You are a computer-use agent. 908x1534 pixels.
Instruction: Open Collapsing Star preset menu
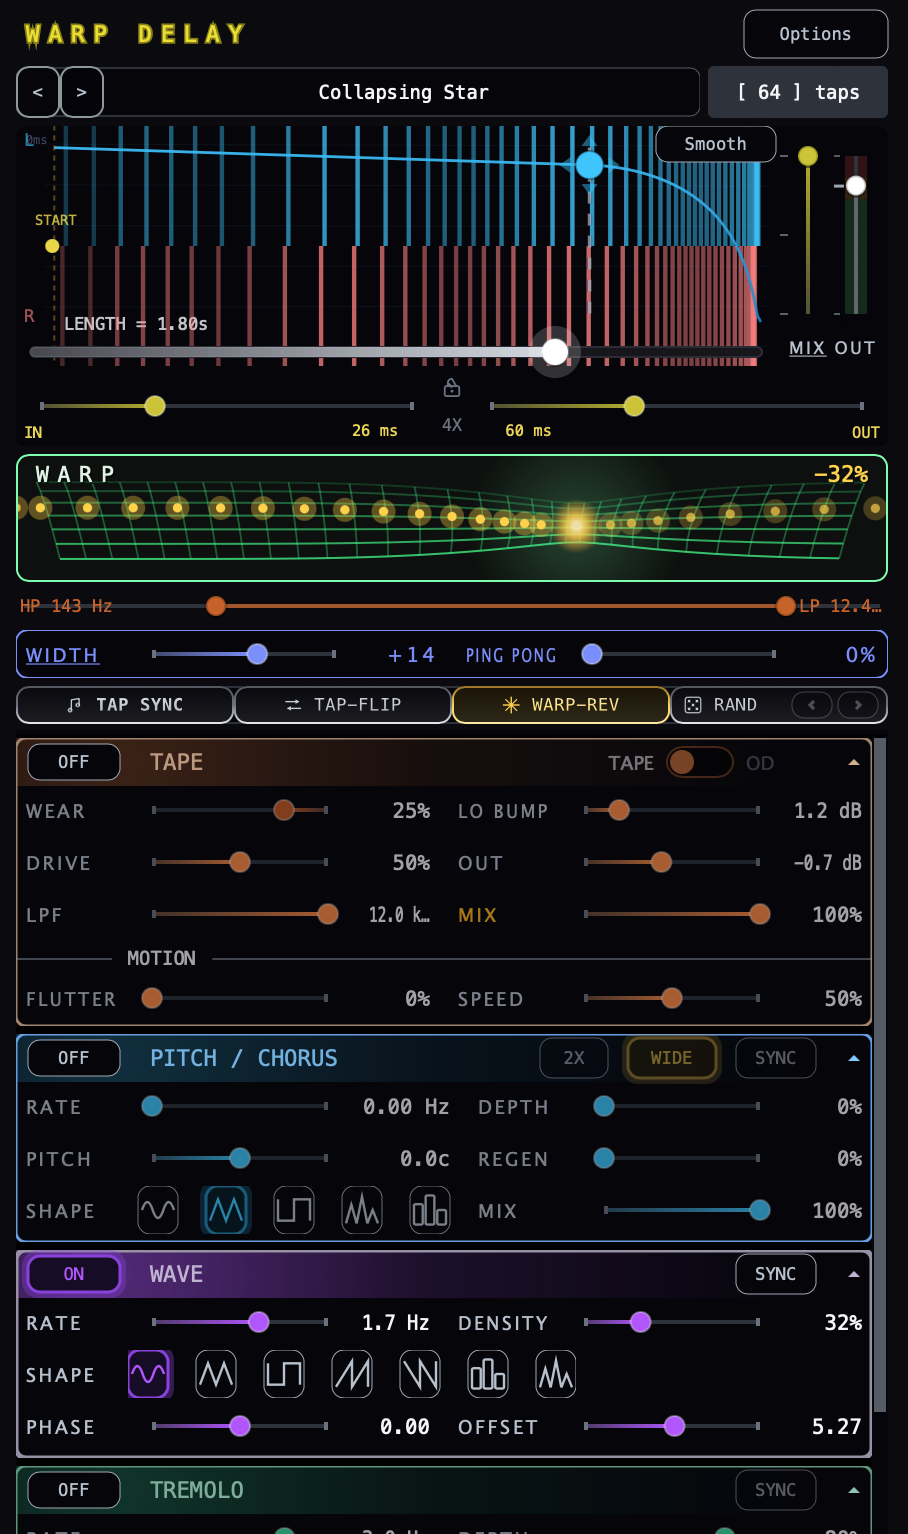click(x=403, y=92)
